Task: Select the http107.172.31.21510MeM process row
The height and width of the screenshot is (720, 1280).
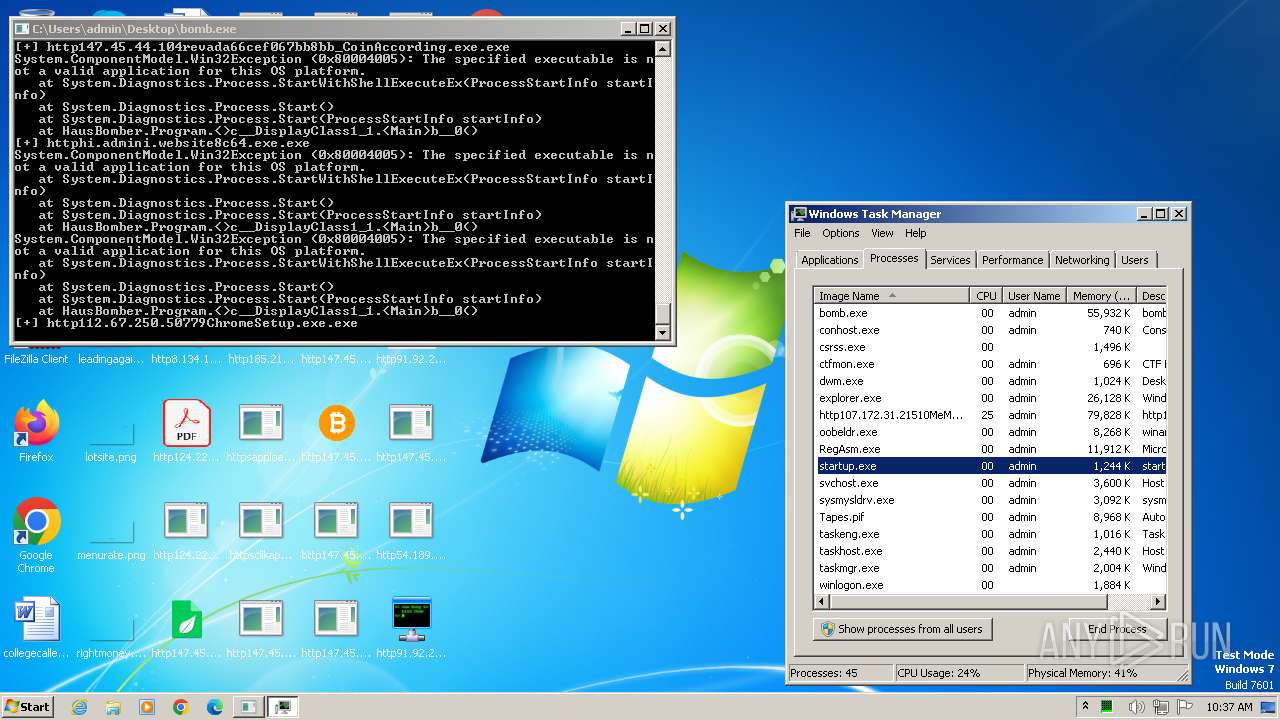Action: point(990,415)
